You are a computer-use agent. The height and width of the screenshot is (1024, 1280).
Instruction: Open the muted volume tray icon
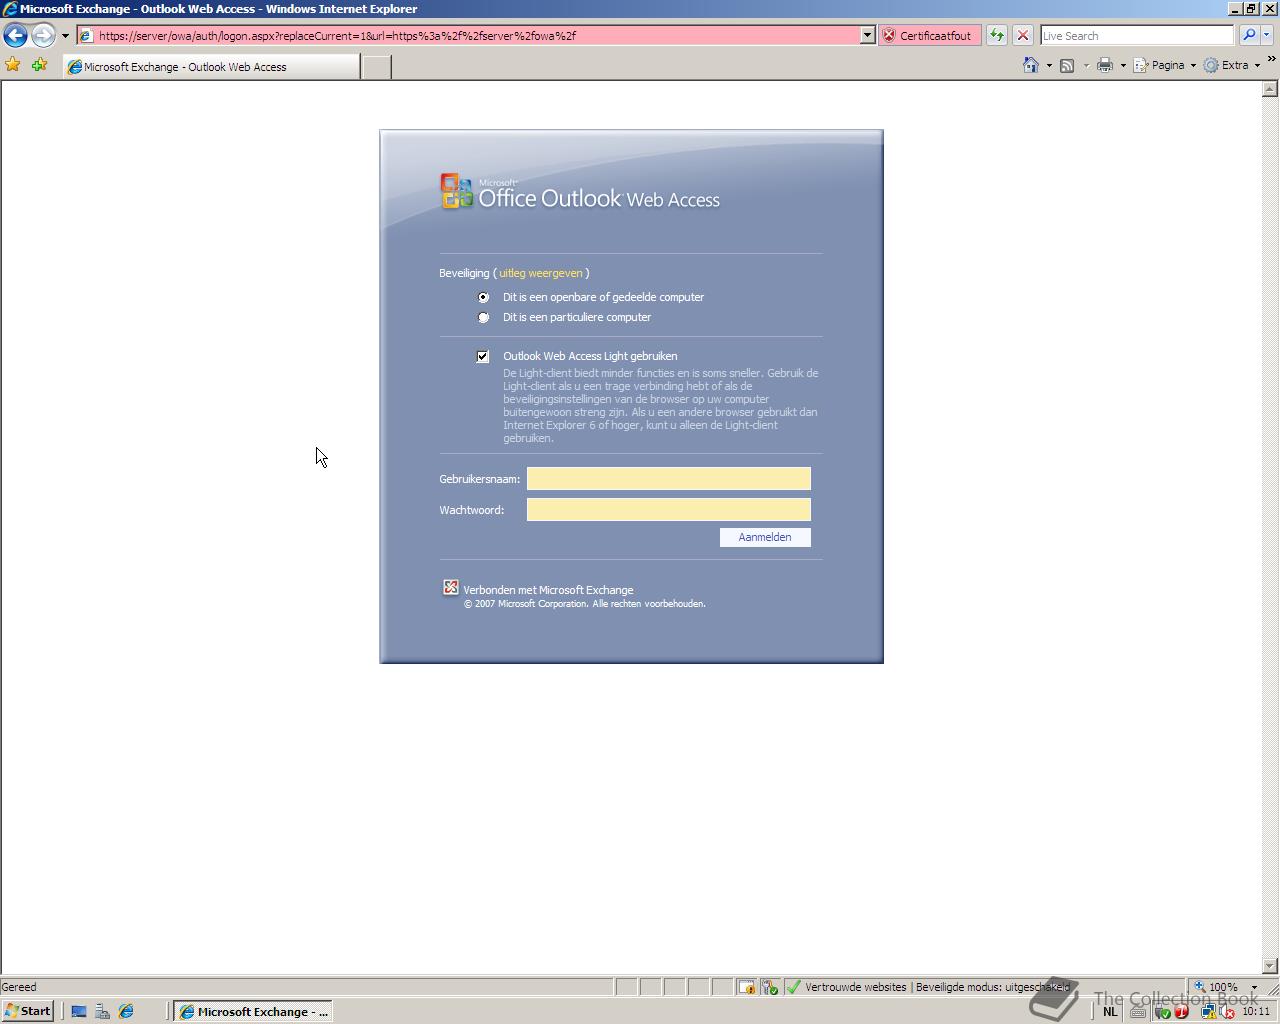pyautogui.click(x=1227, y=1012)
